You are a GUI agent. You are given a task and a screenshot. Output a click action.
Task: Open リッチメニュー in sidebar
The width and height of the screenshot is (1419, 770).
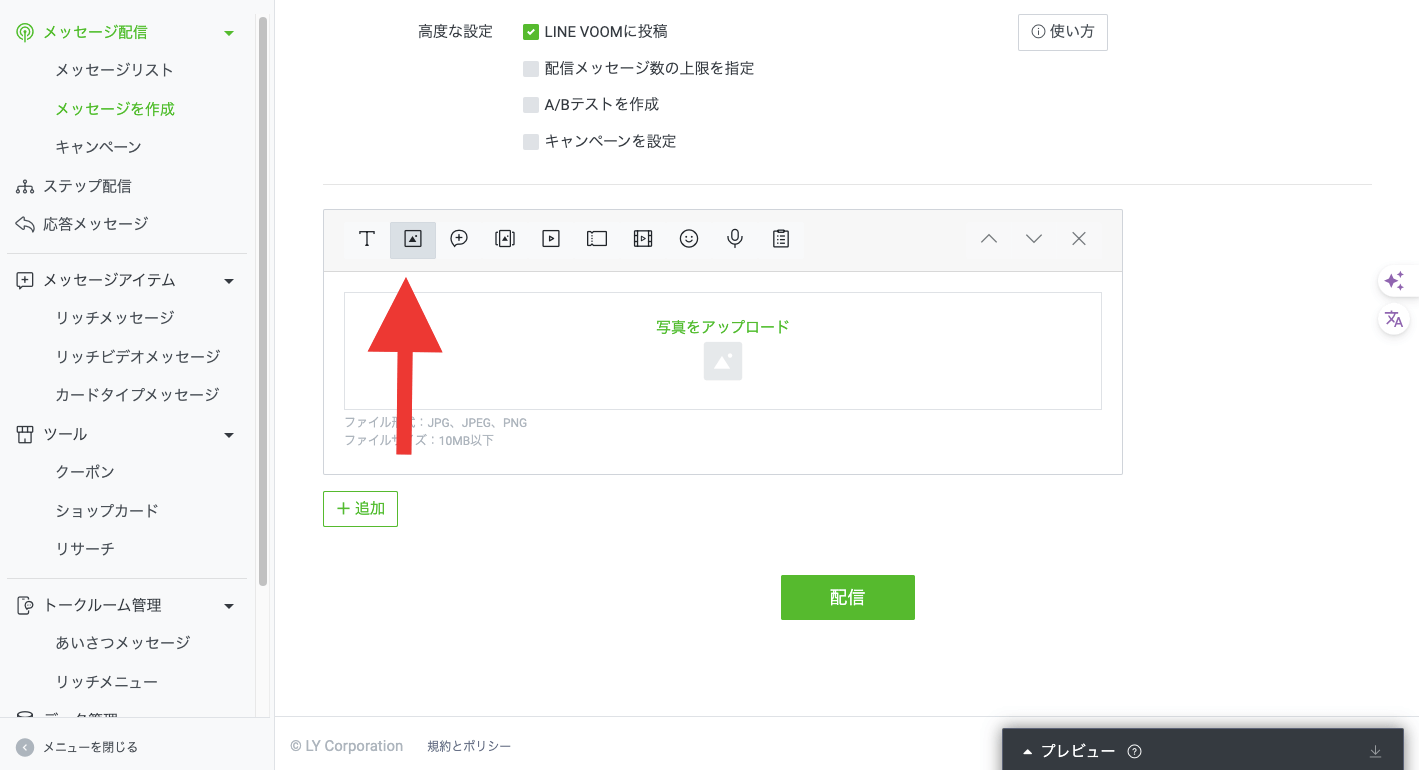[107, 682]
